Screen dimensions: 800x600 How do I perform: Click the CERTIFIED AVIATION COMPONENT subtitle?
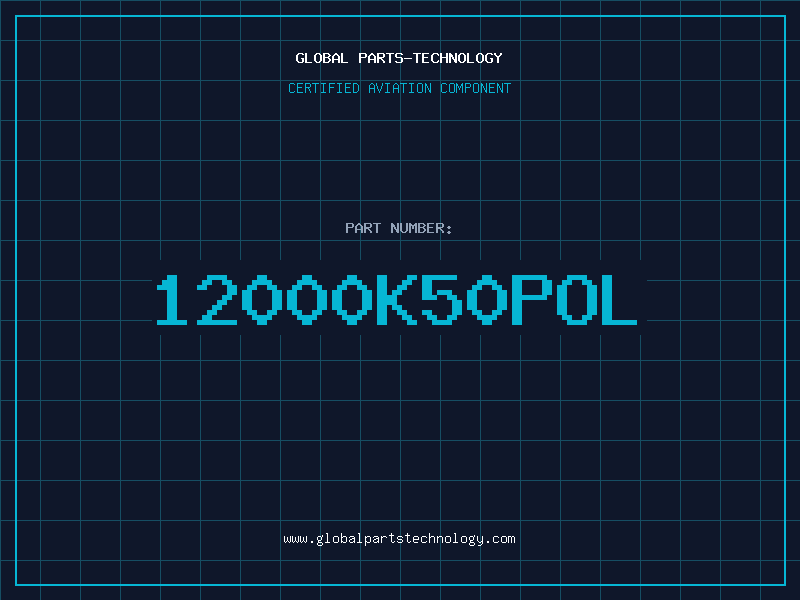tap(399, 88)
